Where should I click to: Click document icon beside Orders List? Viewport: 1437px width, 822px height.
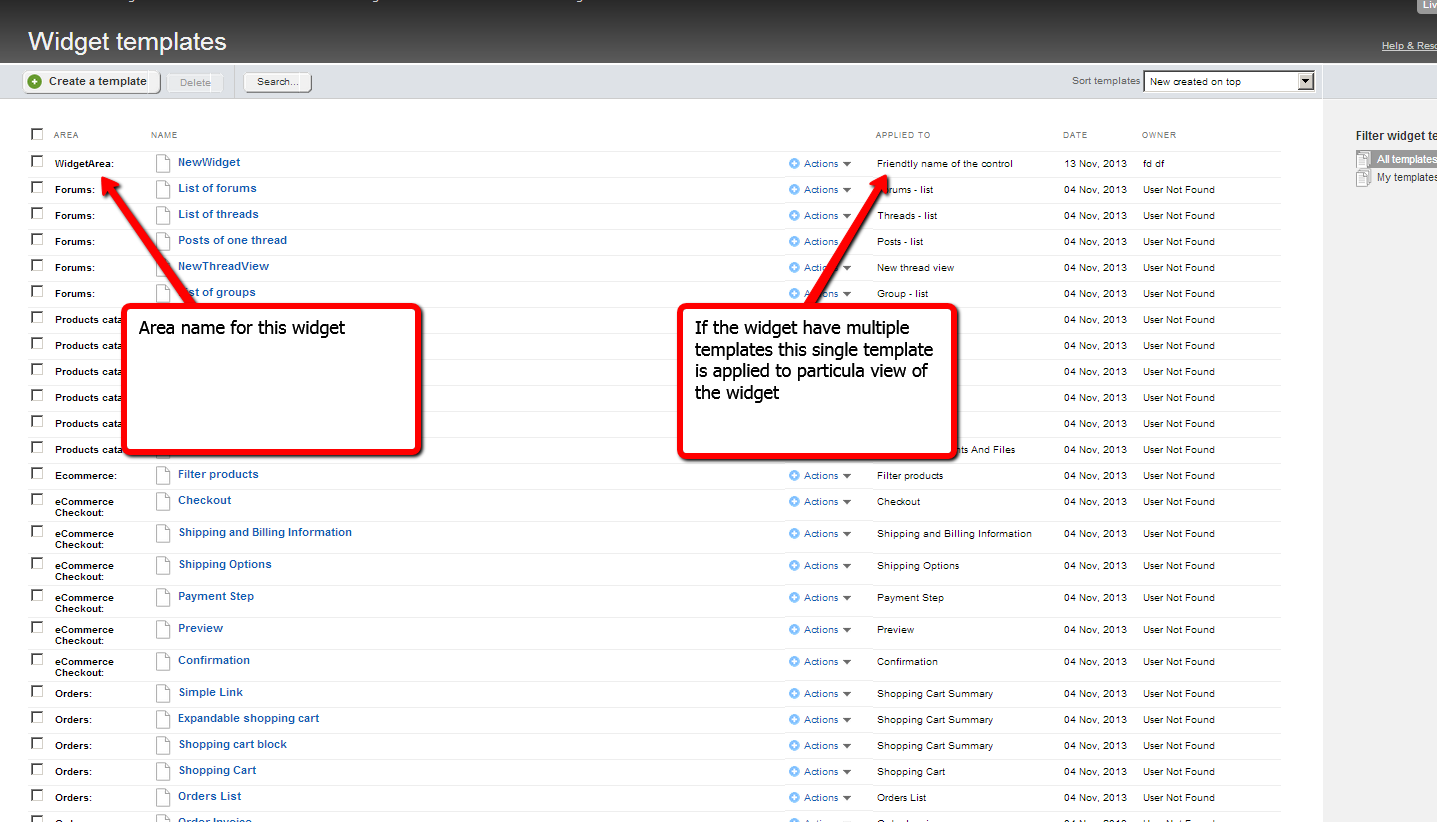[x=163, y=797]
